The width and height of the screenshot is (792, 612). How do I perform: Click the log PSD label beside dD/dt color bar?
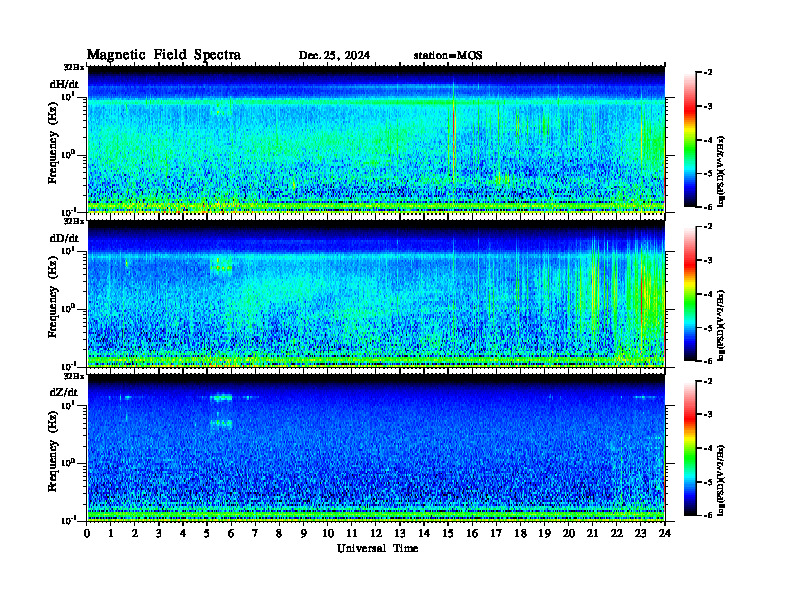coord(721,325)
